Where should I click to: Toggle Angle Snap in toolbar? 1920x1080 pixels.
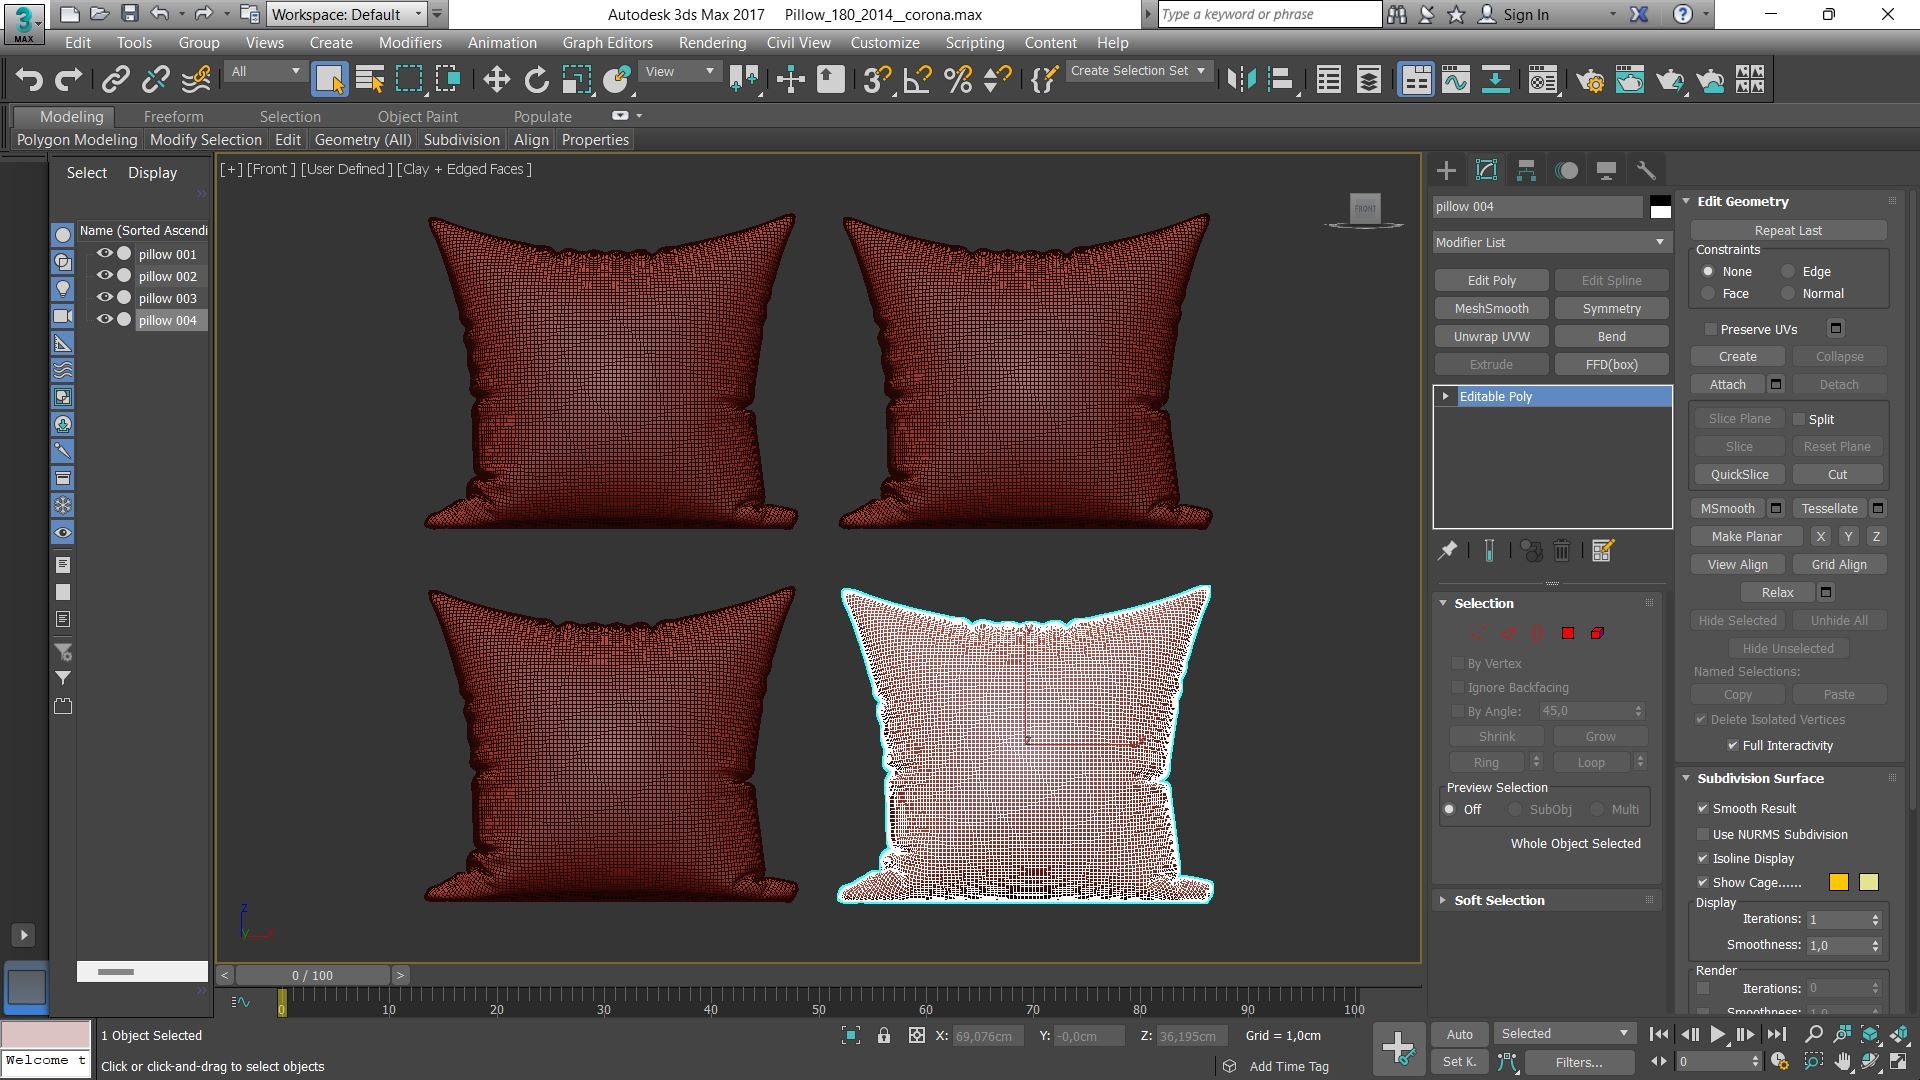tap(917, 80)
